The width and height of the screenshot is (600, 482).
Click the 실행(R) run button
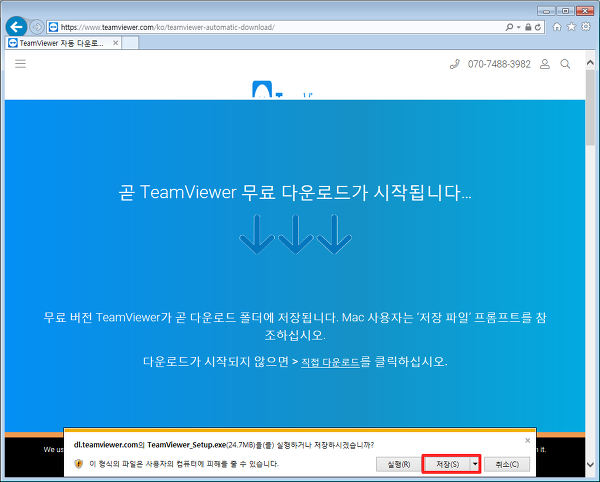click(x=399, y=464)
